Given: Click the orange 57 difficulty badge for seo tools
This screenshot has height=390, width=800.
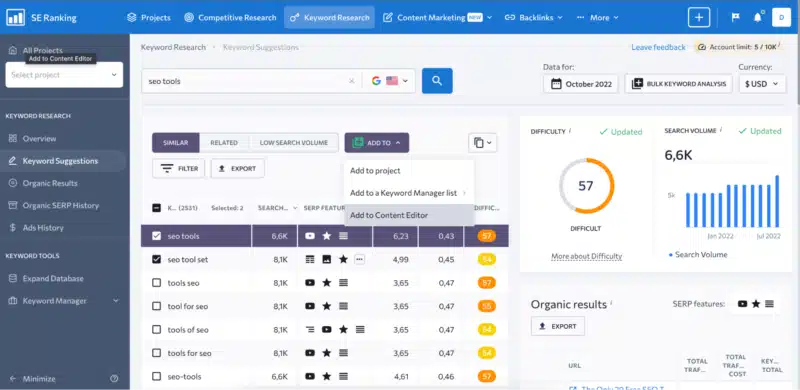Looking at the screenshot, I should coord(487,236).
